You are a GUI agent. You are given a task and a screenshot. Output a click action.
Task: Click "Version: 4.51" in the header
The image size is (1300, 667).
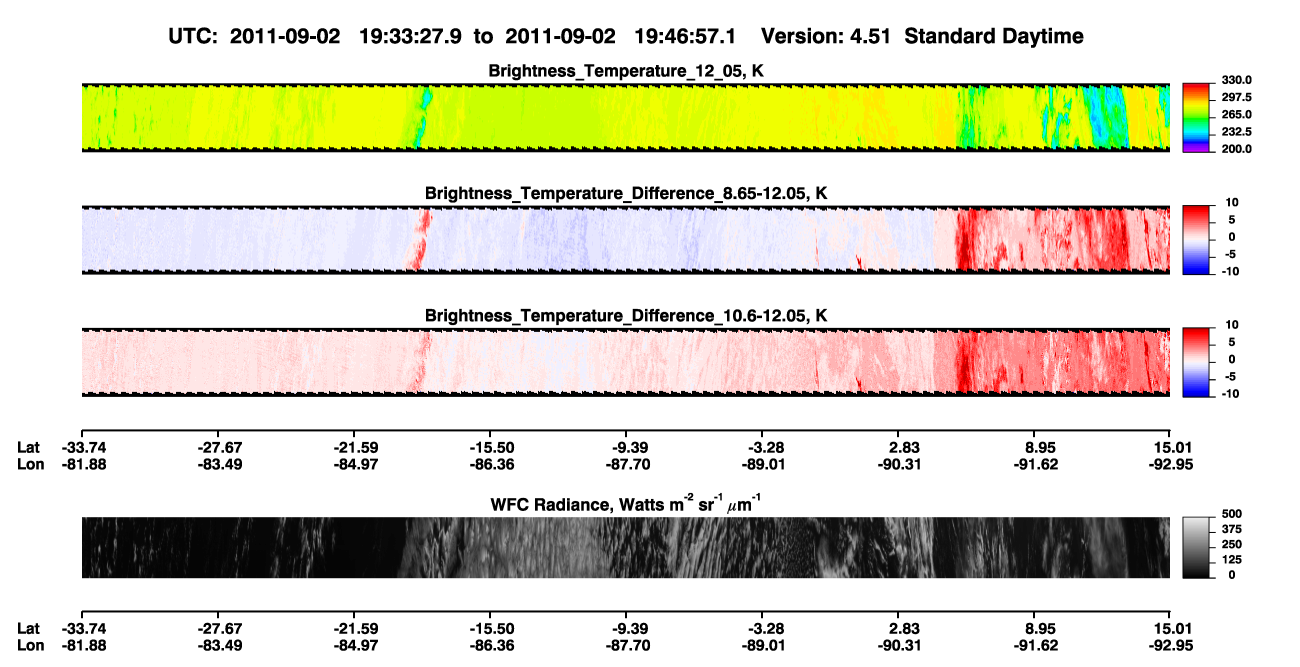click(x=825, y=36)
